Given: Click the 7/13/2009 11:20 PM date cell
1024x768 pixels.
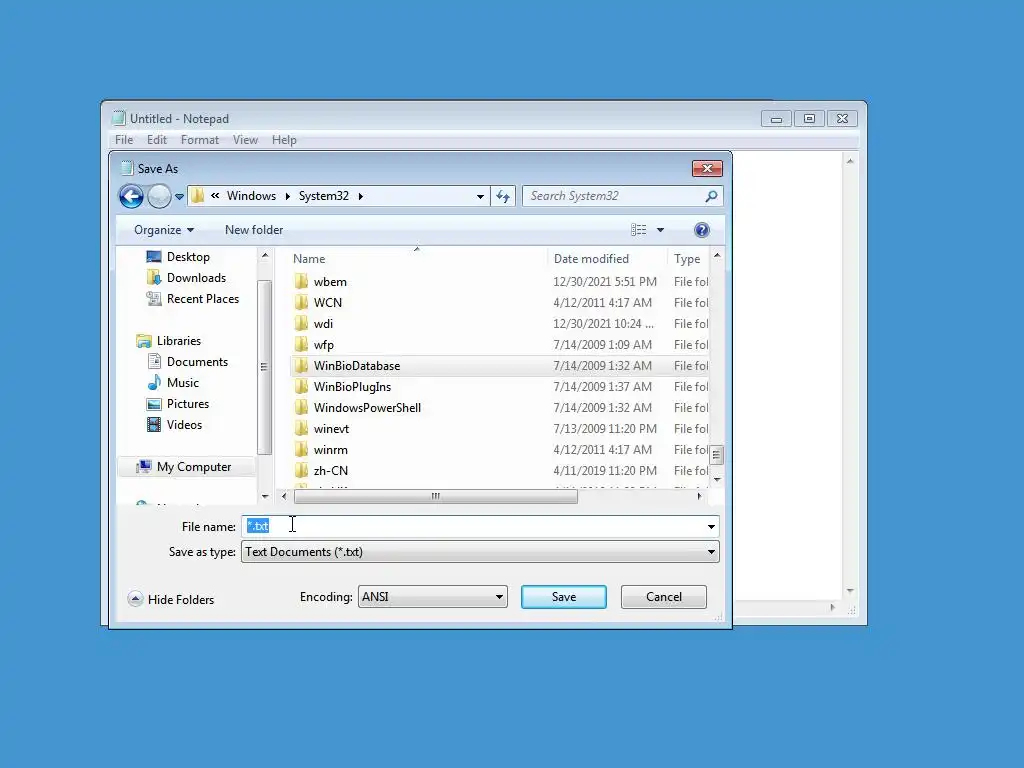Looking at the screenshot, I should click(605, 428).
